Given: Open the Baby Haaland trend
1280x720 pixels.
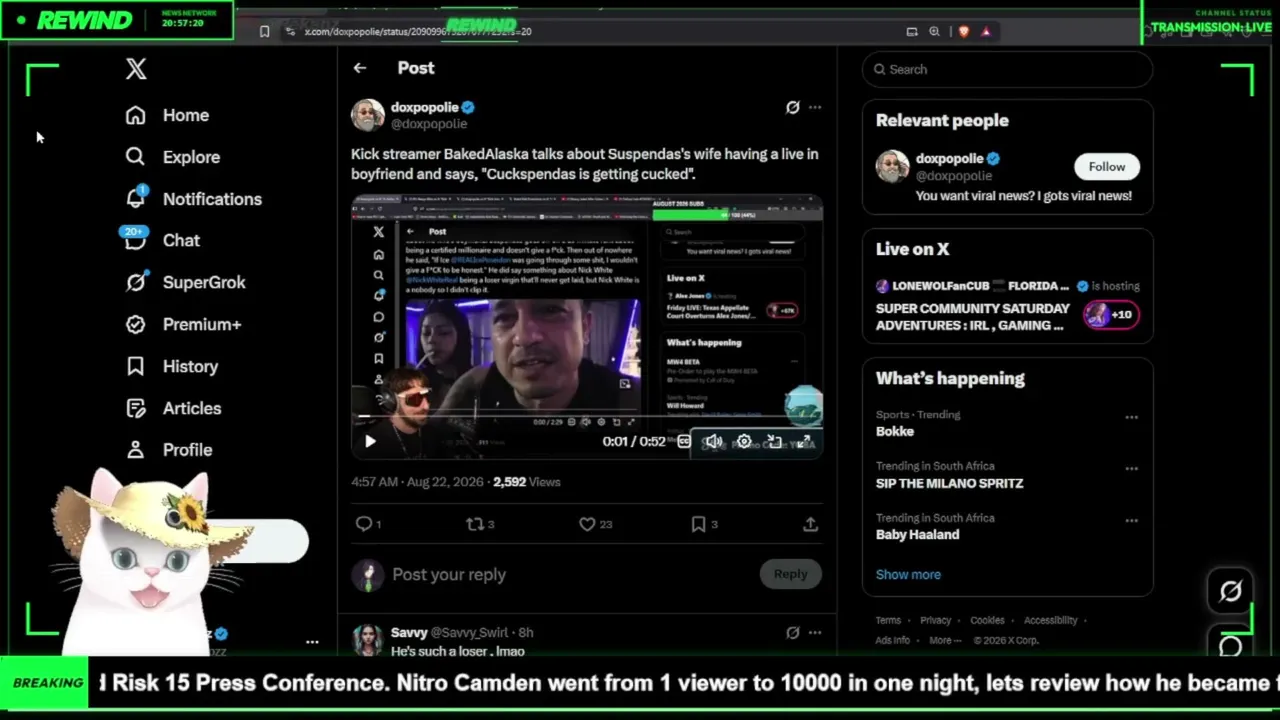Looking at the screenshot, I should pyautogui.click(x=917, y=535).
